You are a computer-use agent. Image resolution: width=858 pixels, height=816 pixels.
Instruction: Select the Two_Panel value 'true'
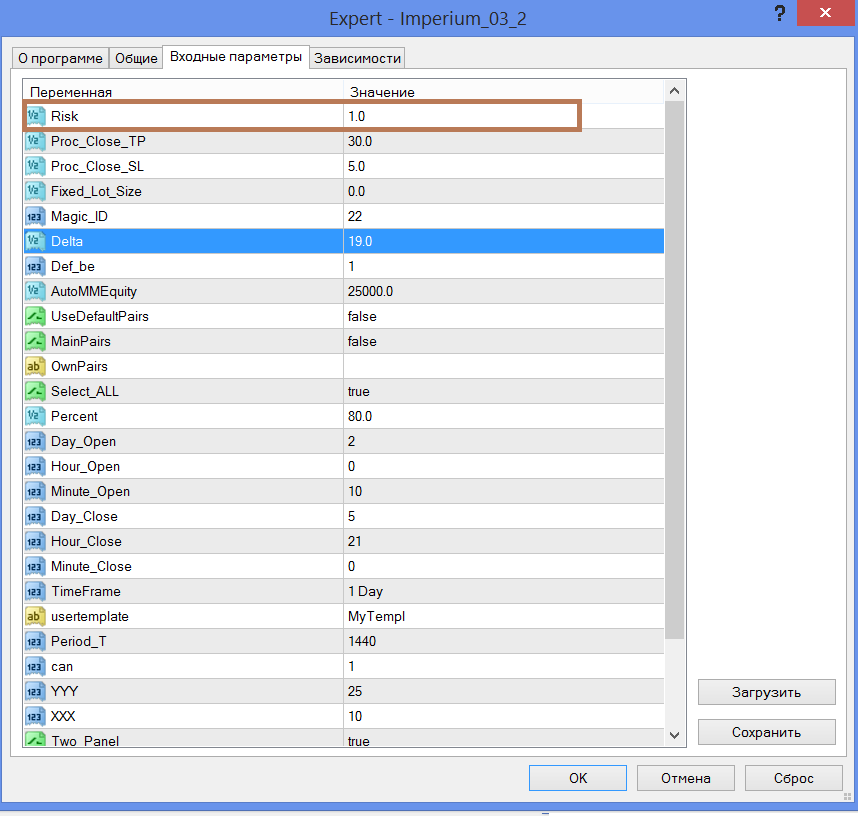358,741
